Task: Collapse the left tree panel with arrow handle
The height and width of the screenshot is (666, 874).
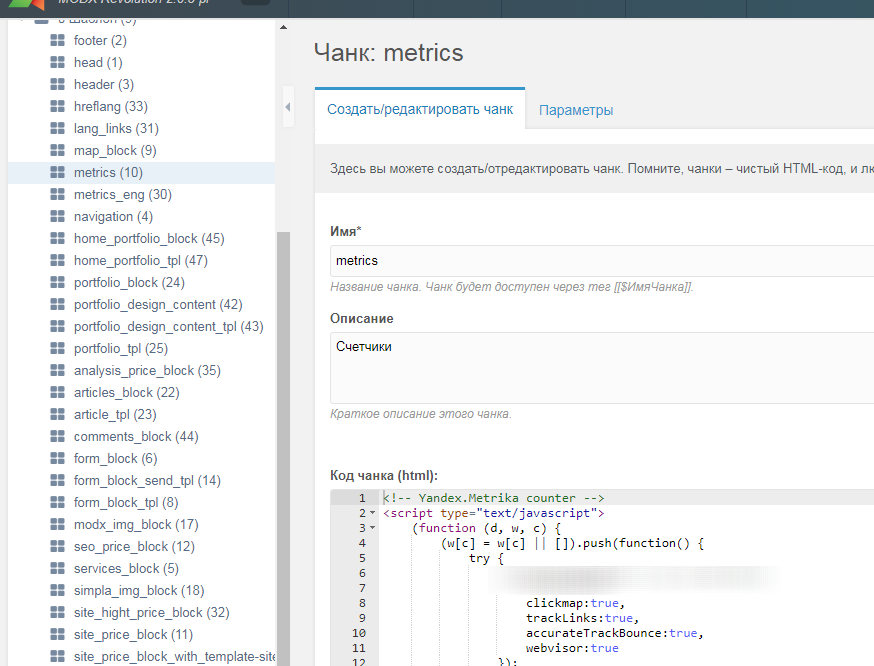Action: (x=288, y=107)
